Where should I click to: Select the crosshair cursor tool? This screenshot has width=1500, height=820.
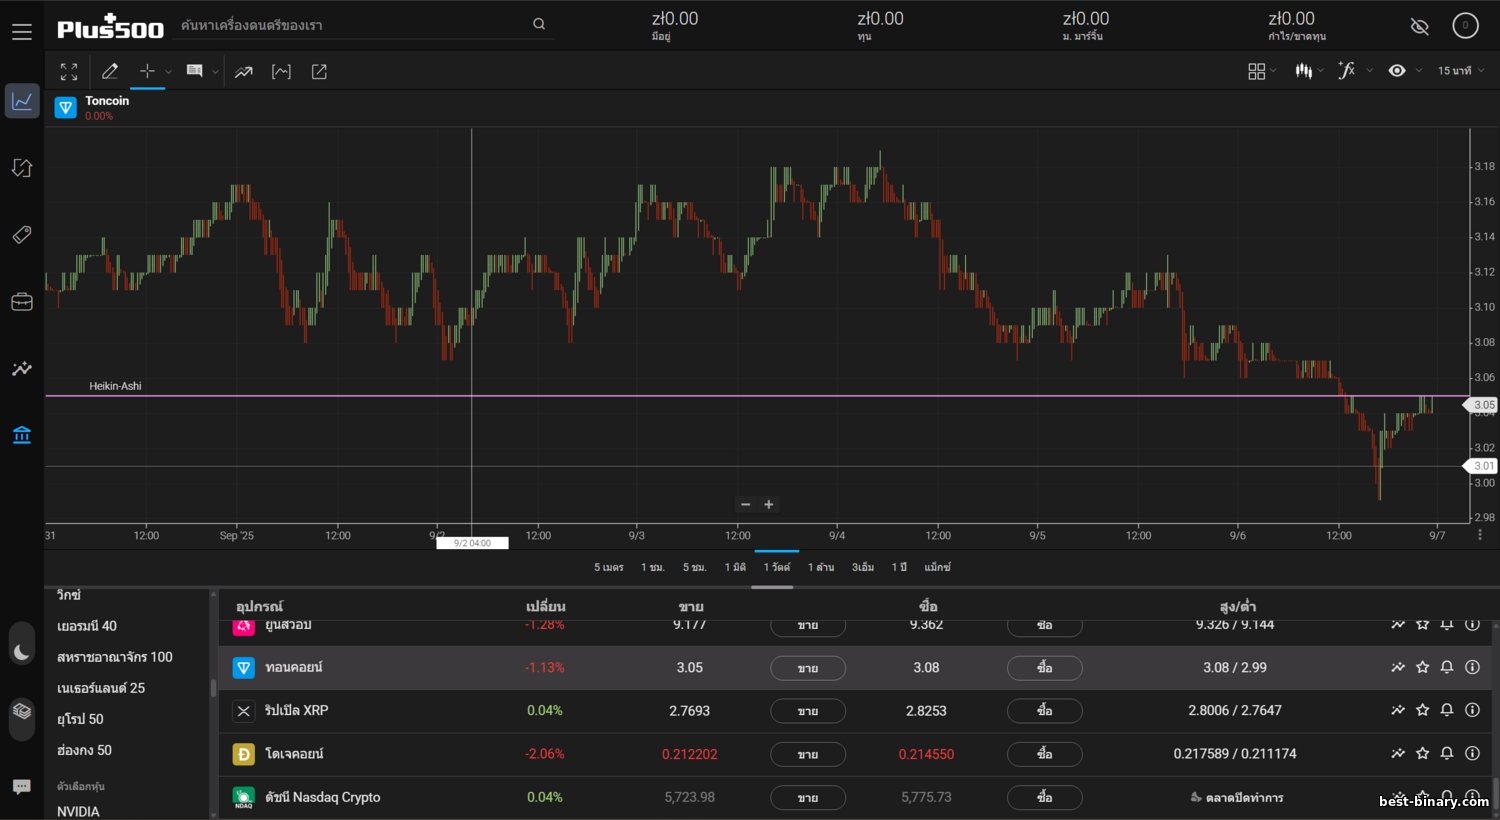coord(147,72)
